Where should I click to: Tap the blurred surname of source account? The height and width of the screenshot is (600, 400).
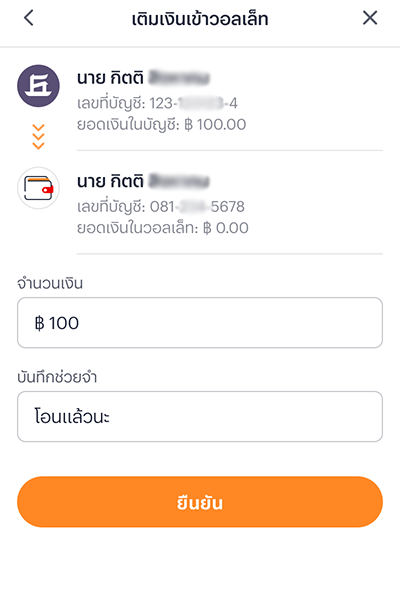click(x=179, y=78)
